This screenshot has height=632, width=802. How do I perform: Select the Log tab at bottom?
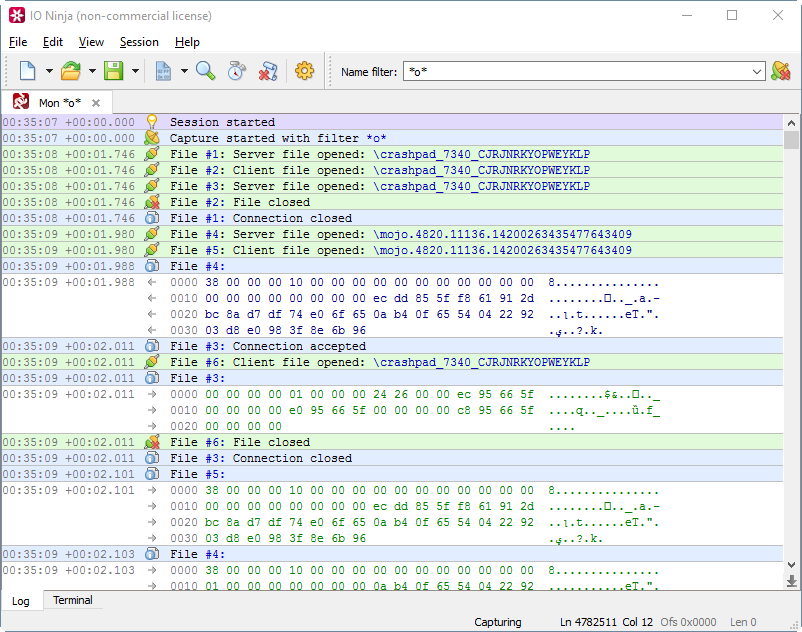pyautogui.click(x=21, y=601)
